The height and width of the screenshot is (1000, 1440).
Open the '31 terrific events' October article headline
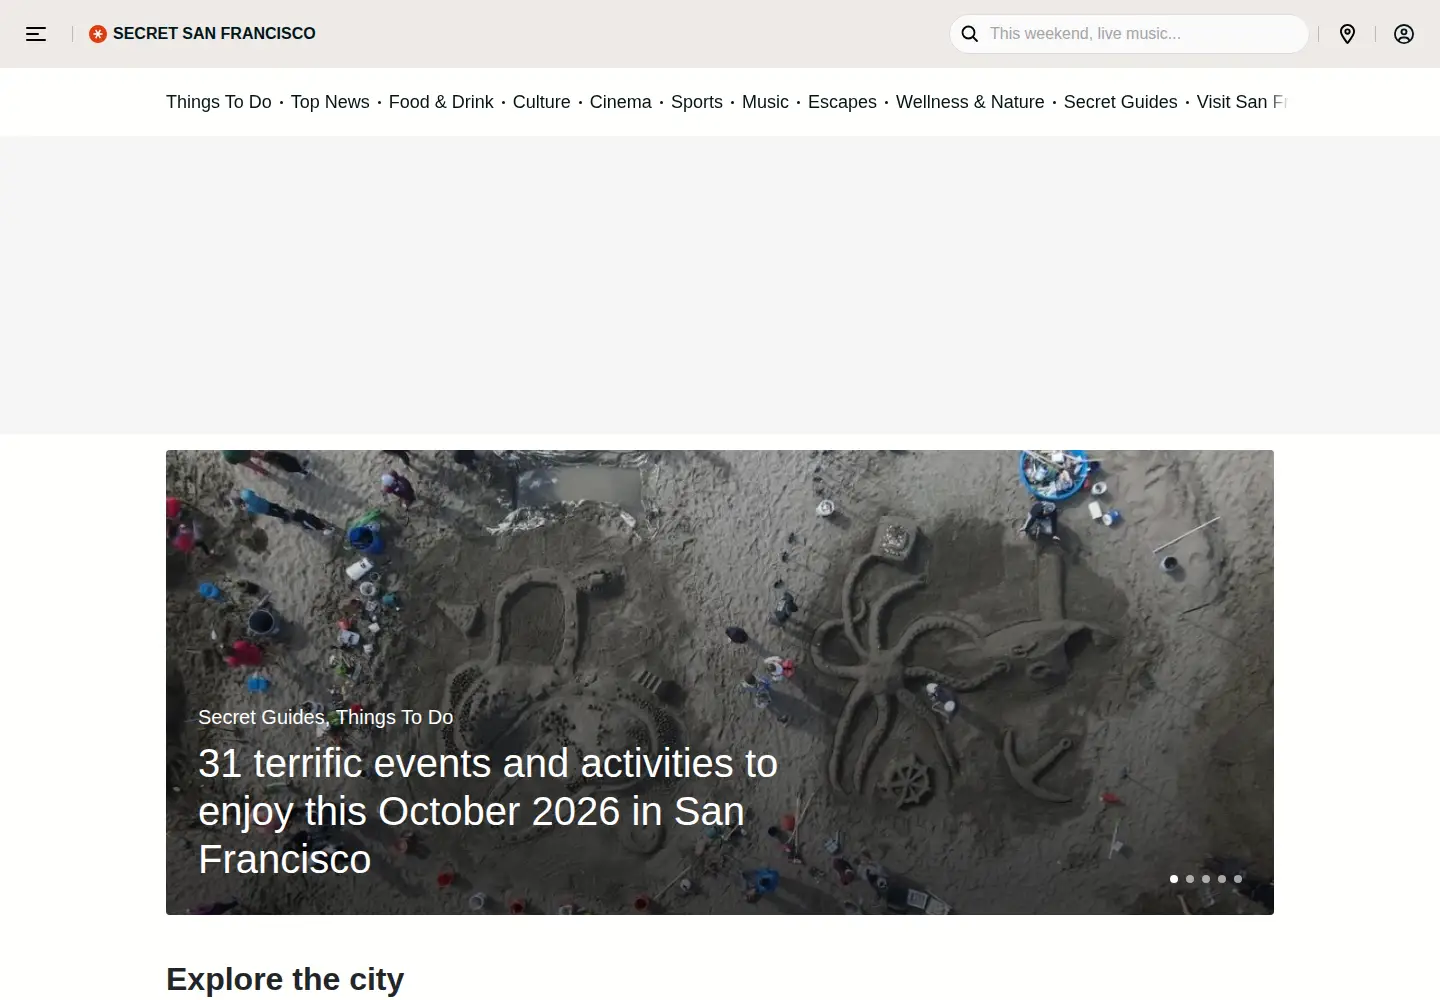pyautogui.click(x=488, y=811)
